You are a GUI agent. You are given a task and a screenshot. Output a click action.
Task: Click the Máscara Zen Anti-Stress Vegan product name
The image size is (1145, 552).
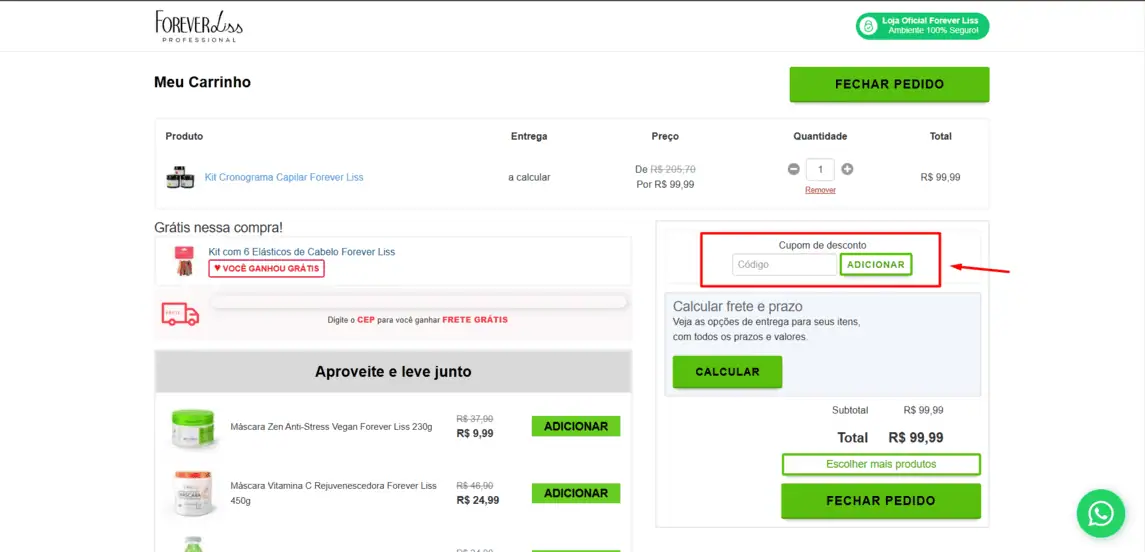[x=332, y=427]
